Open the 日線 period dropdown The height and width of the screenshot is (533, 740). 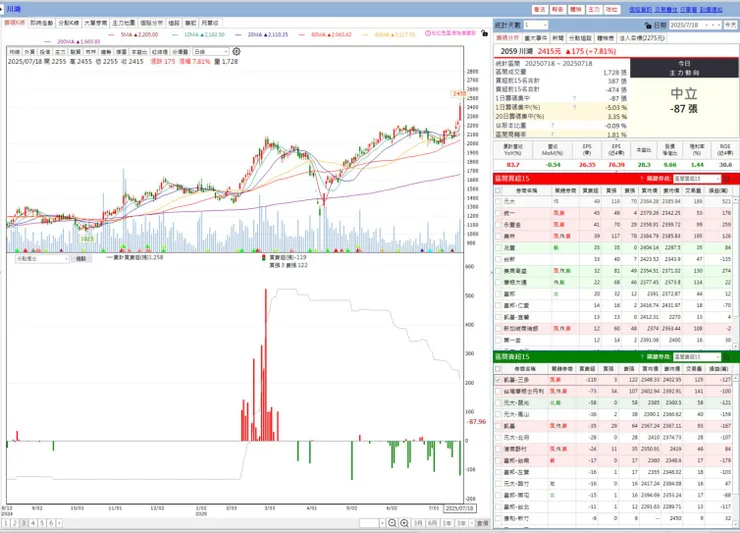[211, 51]
